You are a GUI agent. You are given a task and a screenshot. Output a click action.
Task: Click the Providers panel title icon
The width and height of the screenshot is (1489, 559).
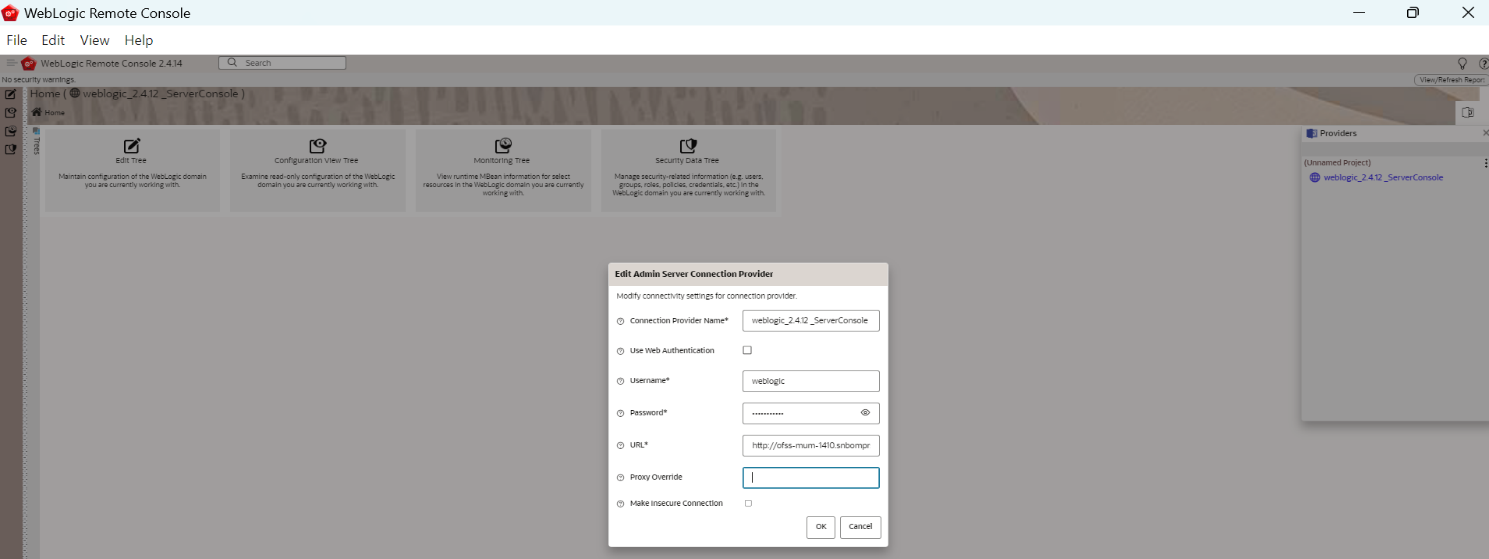tap(1311, 133)
